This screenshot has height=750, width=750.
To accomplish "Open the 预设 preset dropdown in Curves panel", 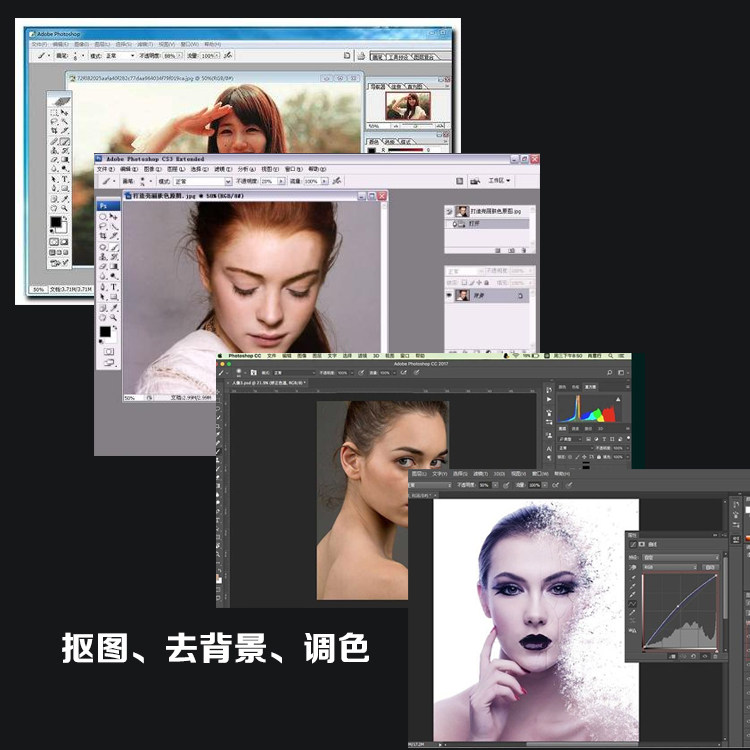I will [x=681, y=558].
